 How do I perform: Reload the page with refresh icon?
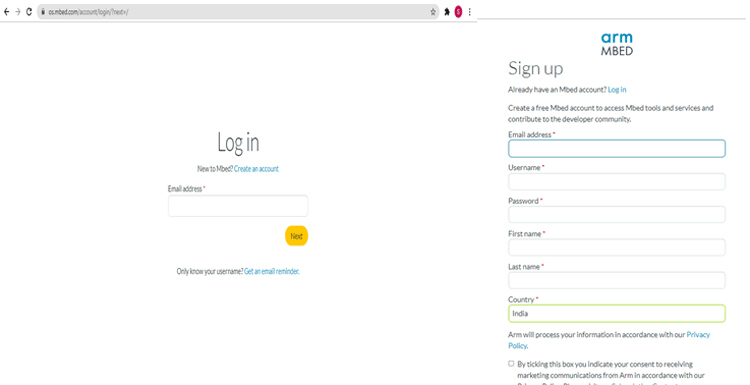[x=29, y=12]
